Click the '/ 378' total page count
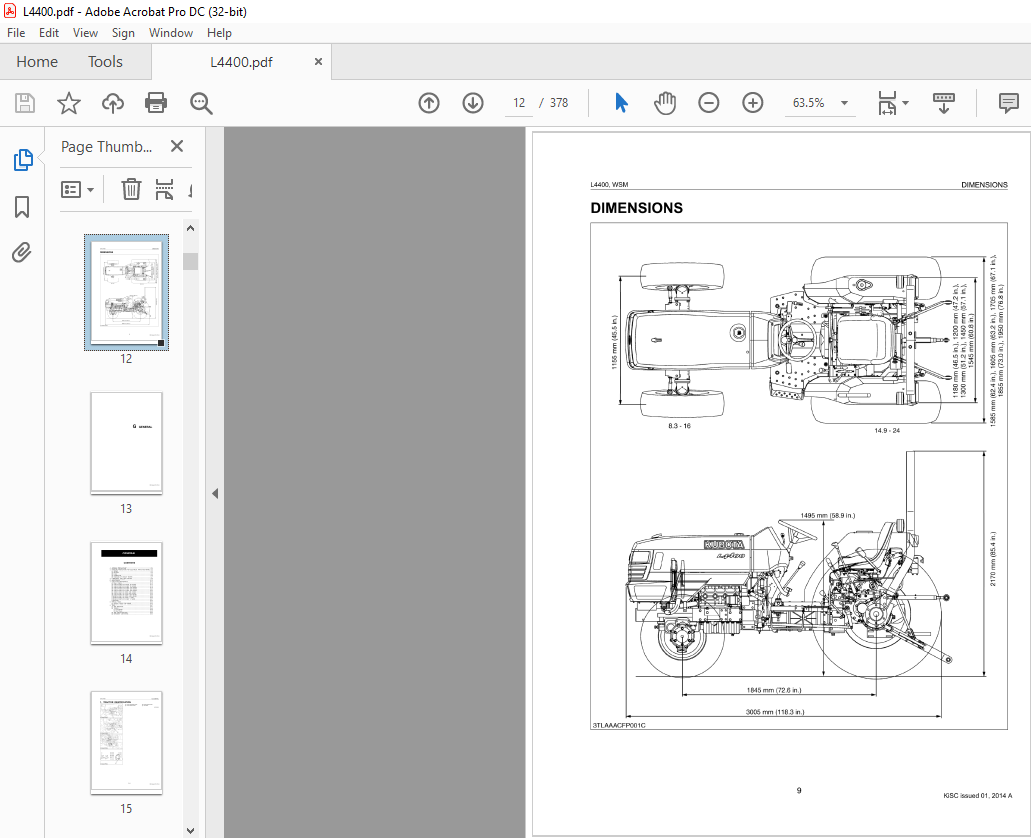Image resolution: width=1031 pixels, height=838 pixels. coord(554,103)
